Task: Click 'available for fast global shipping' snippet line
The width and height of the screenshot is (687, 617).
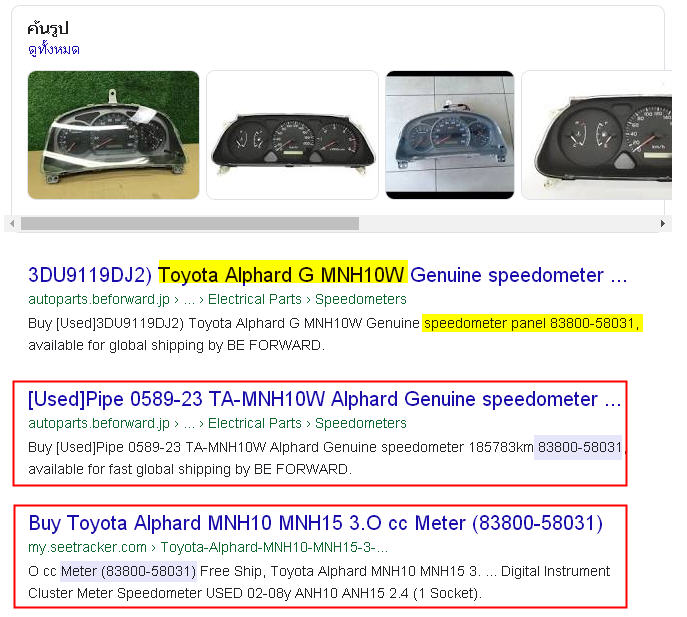Action: (190, 469)
